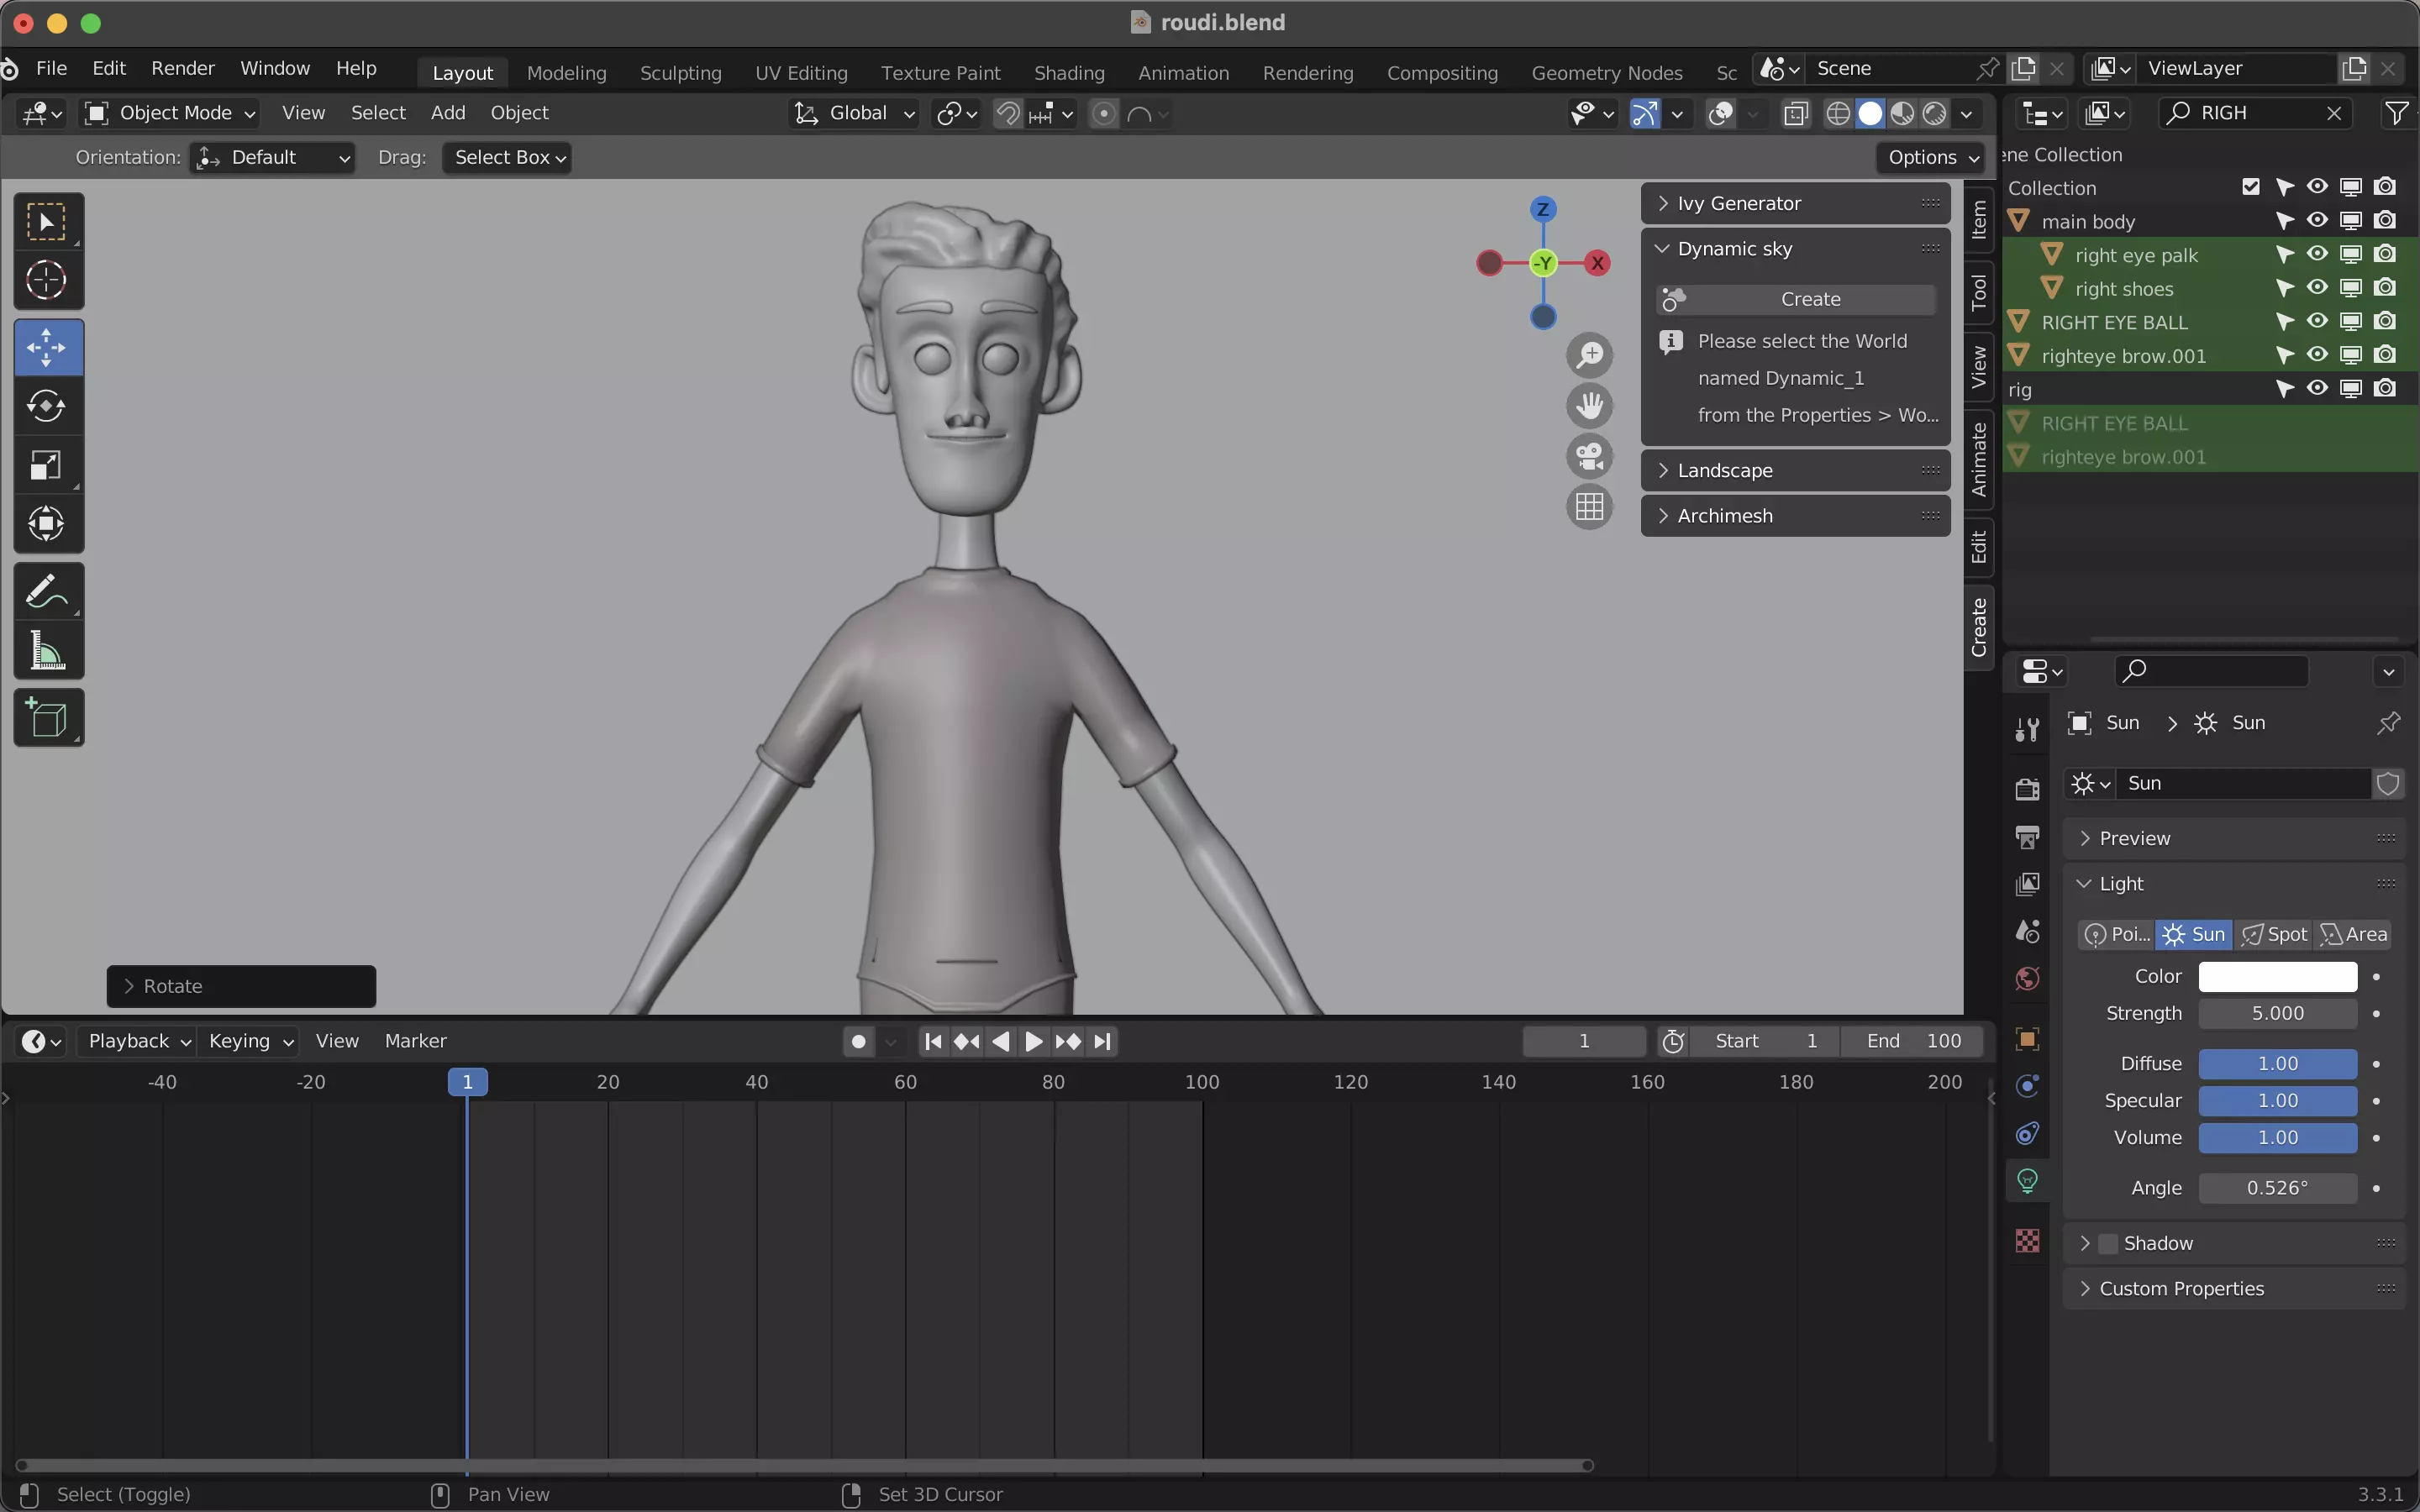Image resolution: width=2420 pixels, height=1512 pixels.
Task: Open the Render properties tab
Action: click(2027, 789)
